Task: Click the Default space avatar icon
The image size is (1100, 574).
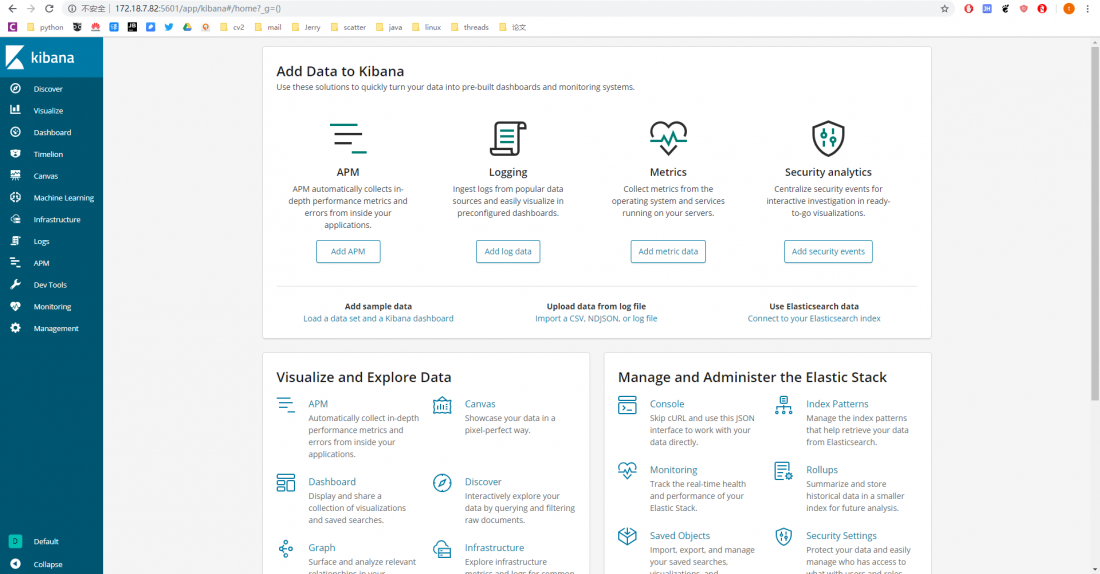Action: tap(15, 541)
